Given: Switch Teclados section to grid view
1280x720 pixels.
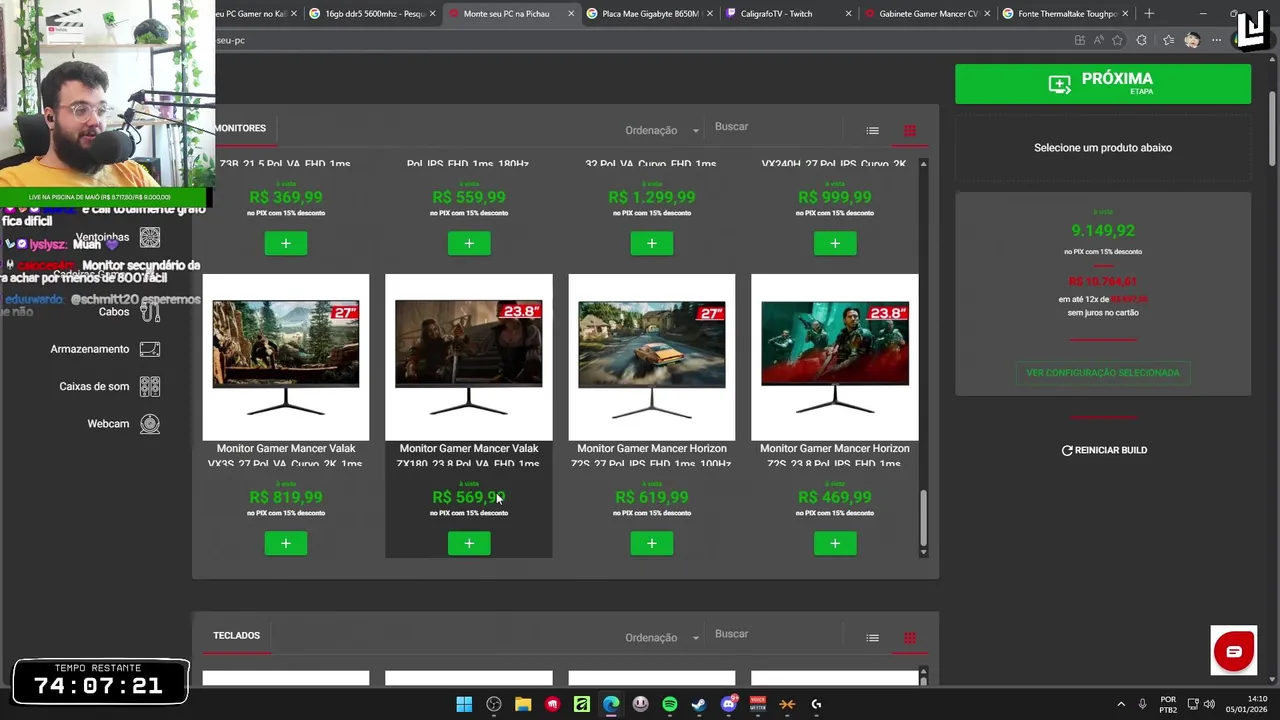Looking at the screenshot, I should pos(910,638).
